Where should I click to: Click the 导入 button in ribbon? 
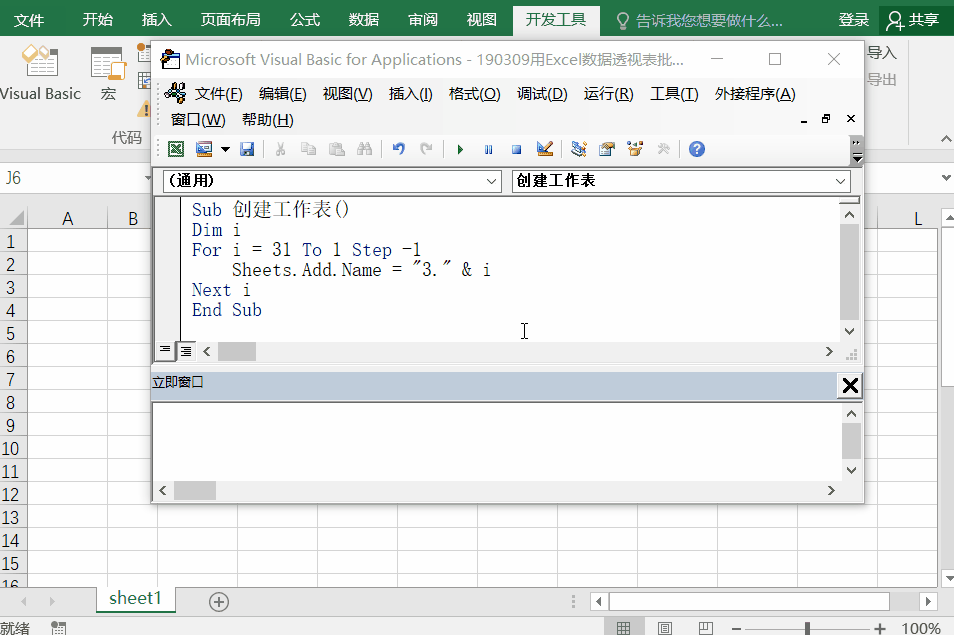pos(882,53)
